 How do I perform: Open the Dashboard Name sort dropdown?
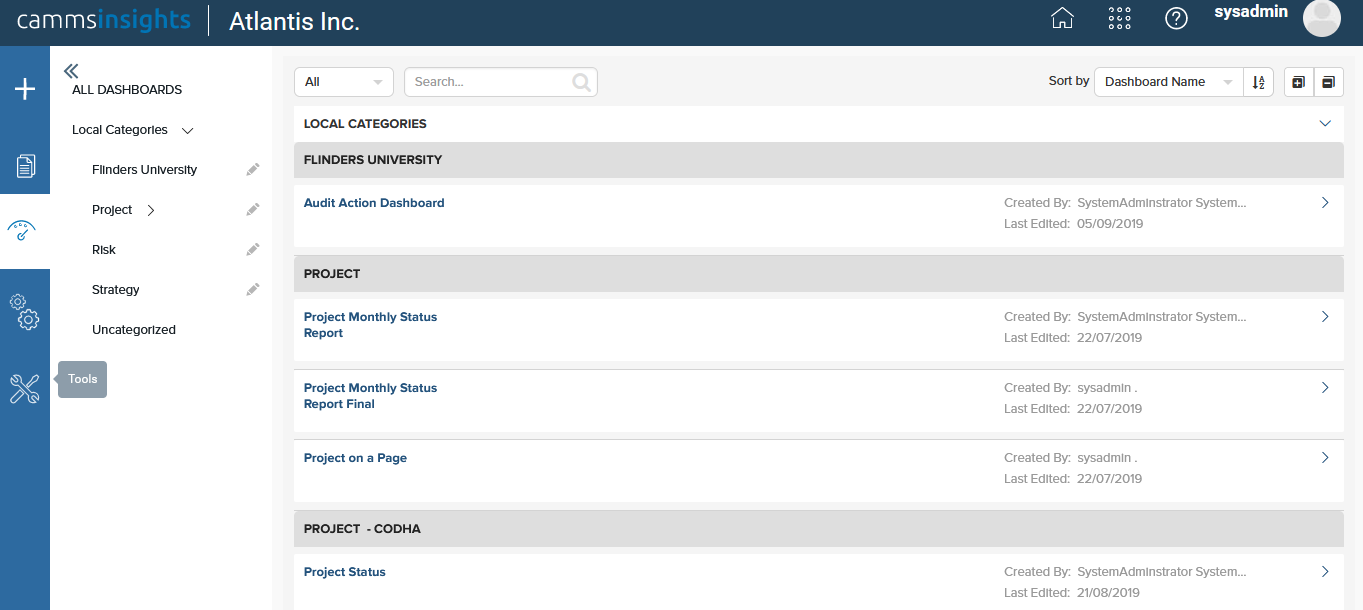click(x=1168, y=82)
